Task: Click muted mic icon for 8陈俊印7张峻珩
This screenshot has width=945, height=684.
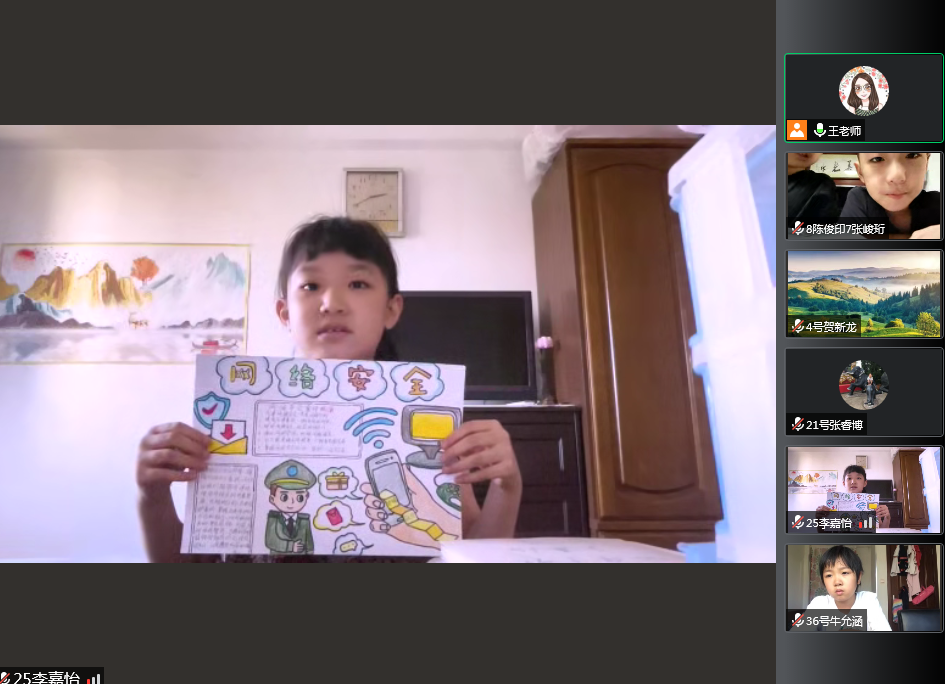Action: tap(797, 228)
